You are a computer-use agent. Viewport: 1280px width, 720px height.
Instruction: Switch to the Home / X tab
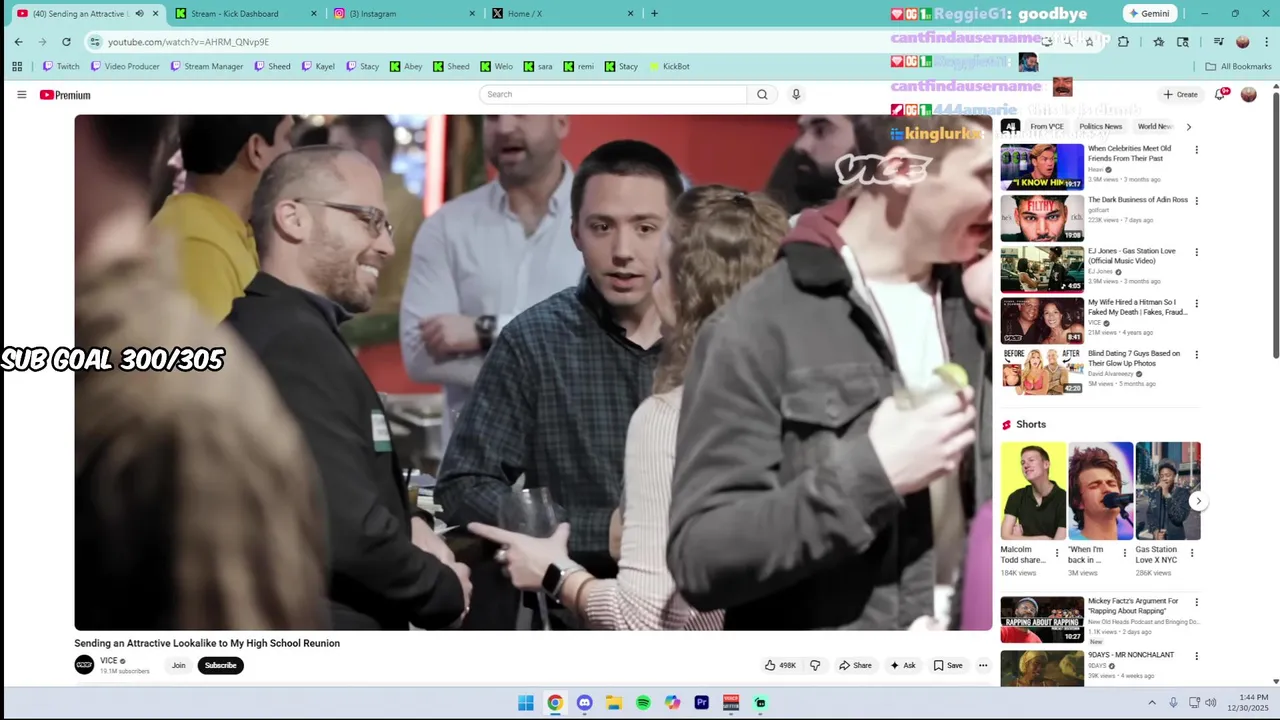pos(565,14)
